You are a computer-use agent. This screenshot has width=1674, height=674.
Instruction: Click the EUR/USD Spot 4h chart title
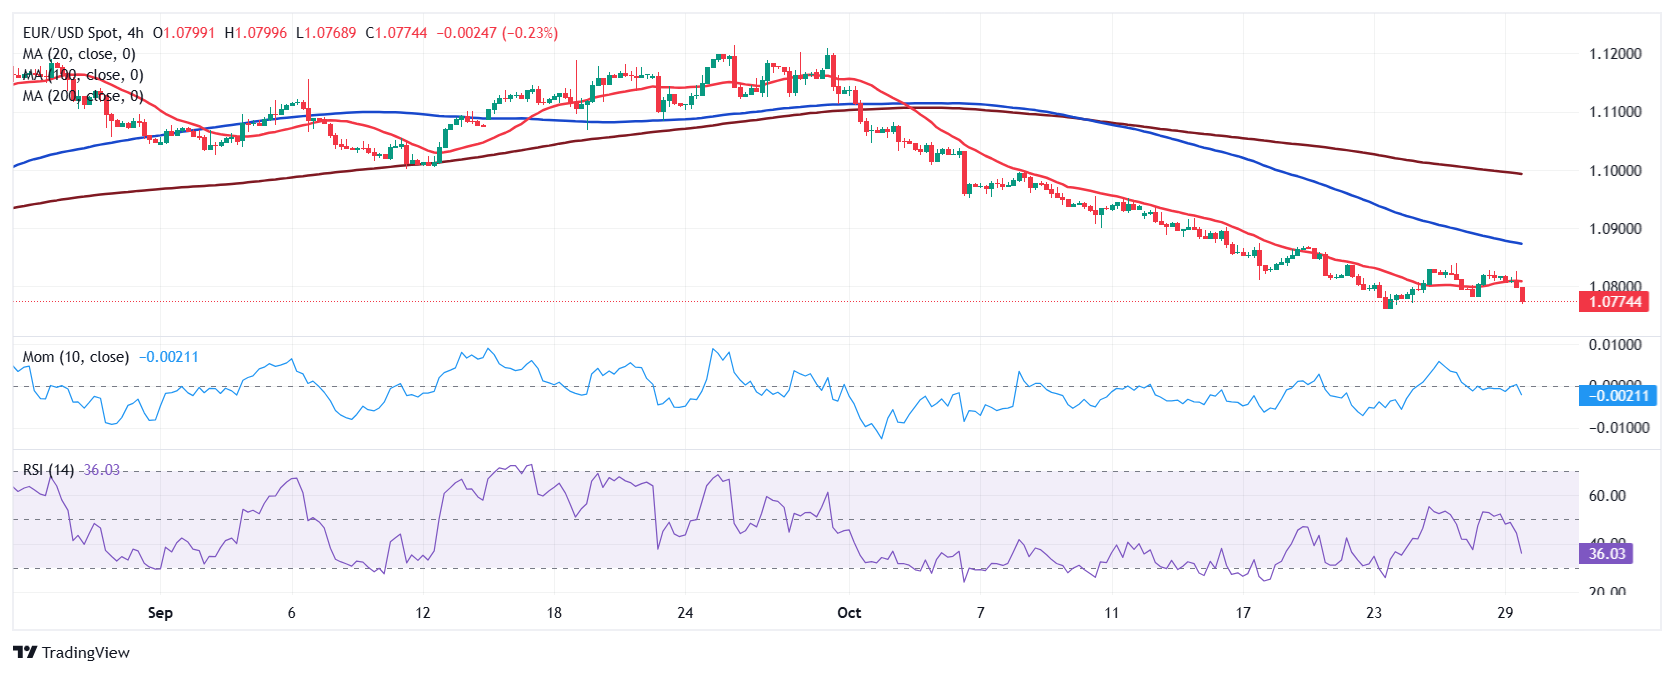coord(84,33)
